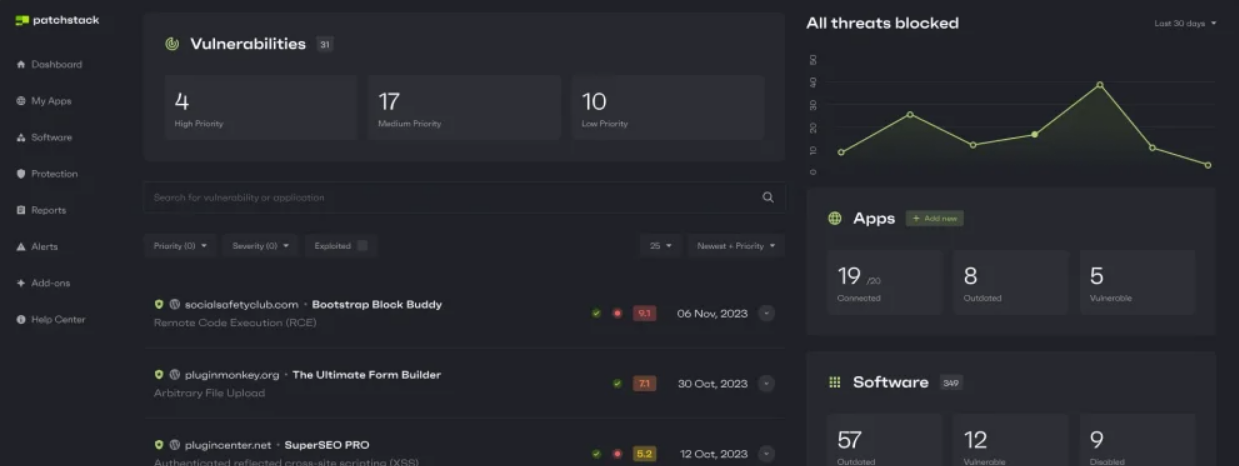Click the 5.2 severity score badge
Viewport: 1239px width, 466px height.
point(645,454)
